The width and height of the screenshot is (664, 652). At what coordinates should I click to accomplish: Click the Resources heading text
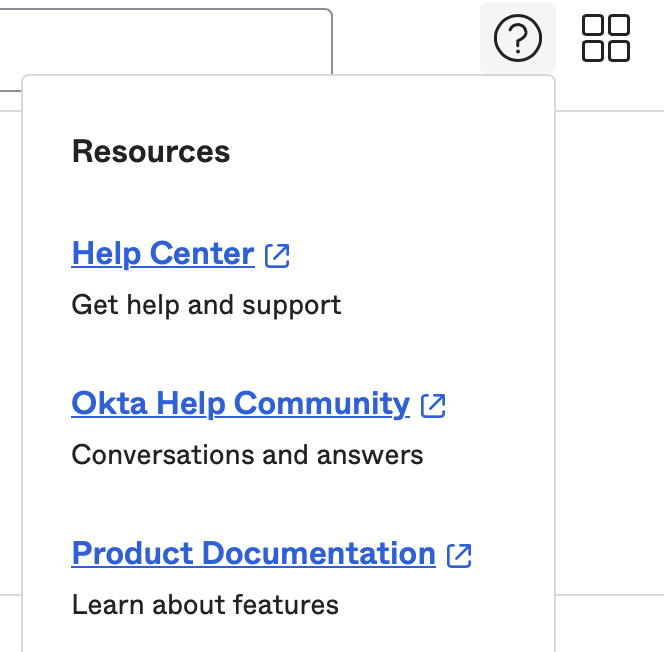click(151, 152)
